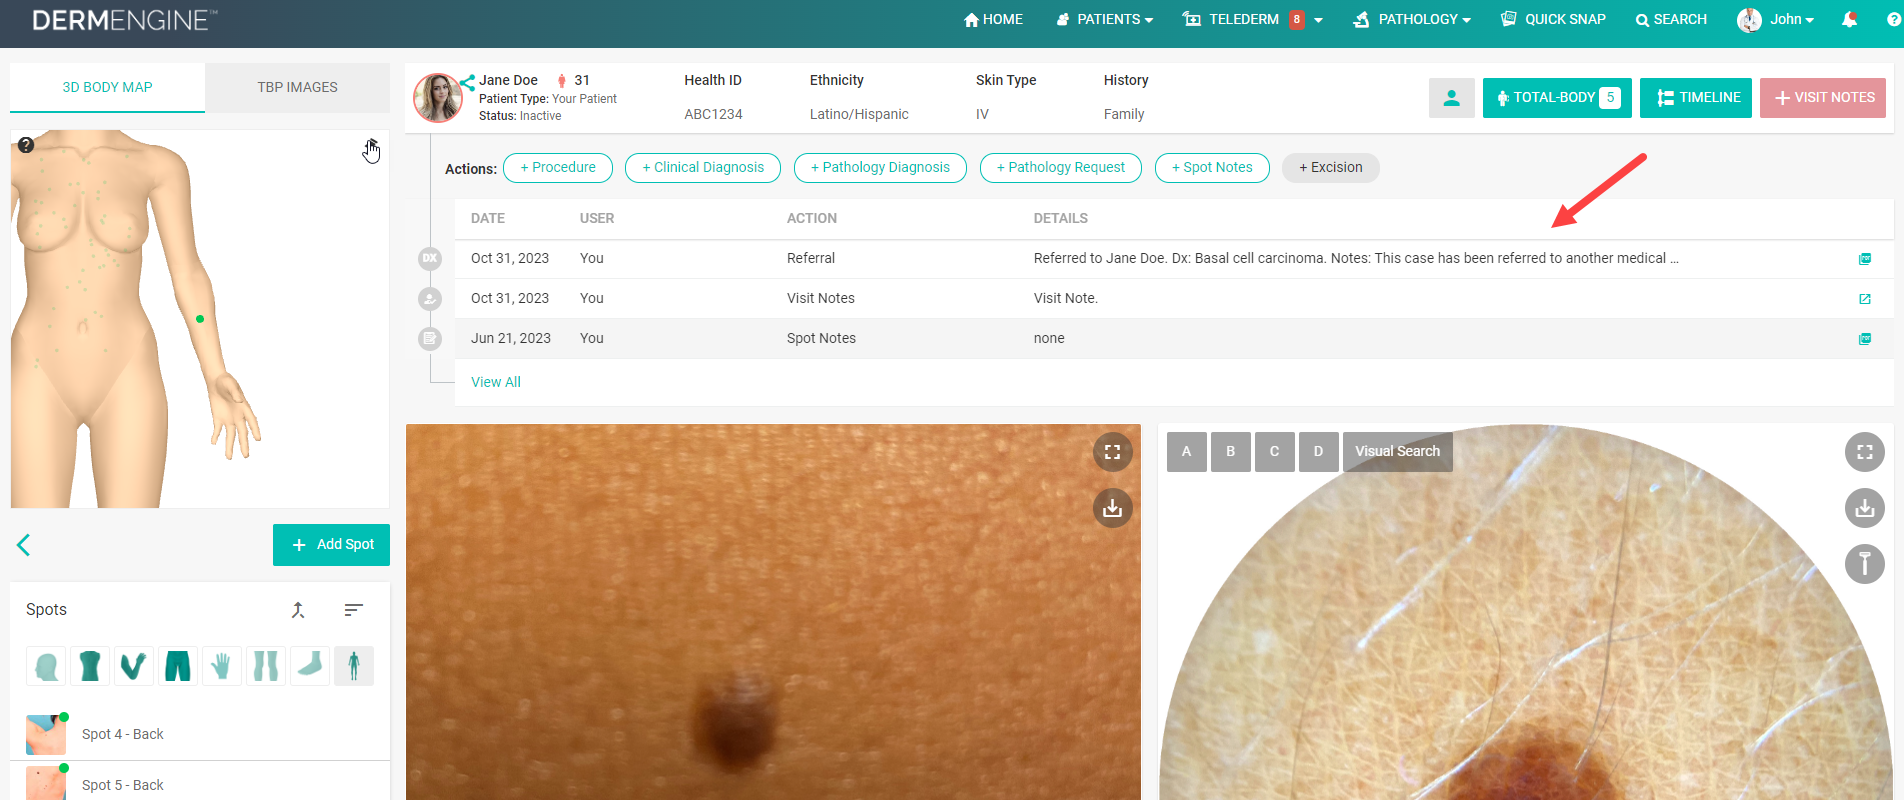Switch to the TBP Images tab
The width and height of the screenshot is (1904, 800).
click(x=297, y=87)
